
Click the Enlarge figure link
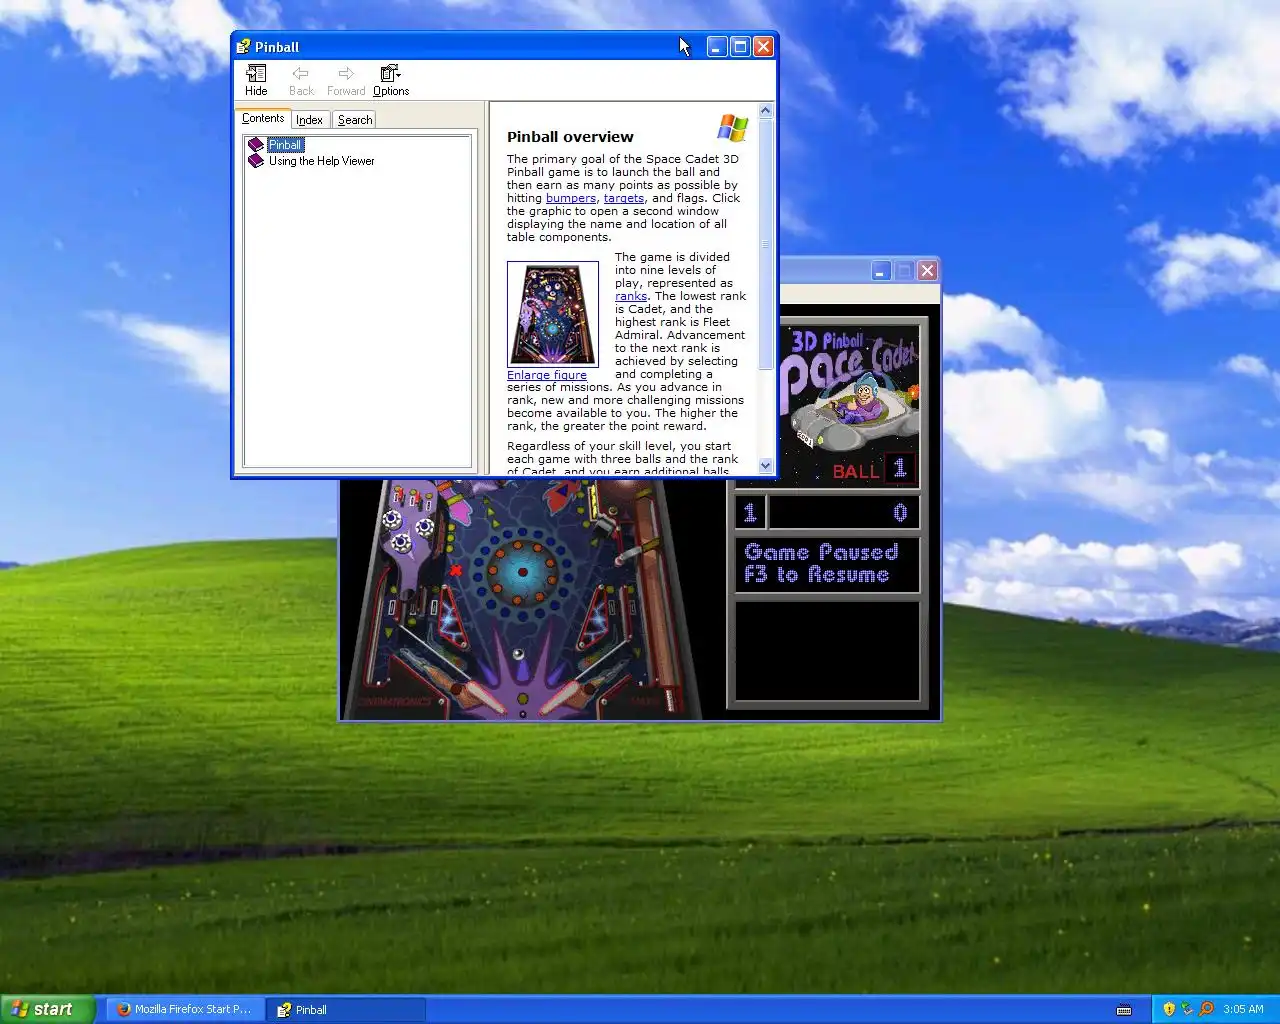[547, 375]
